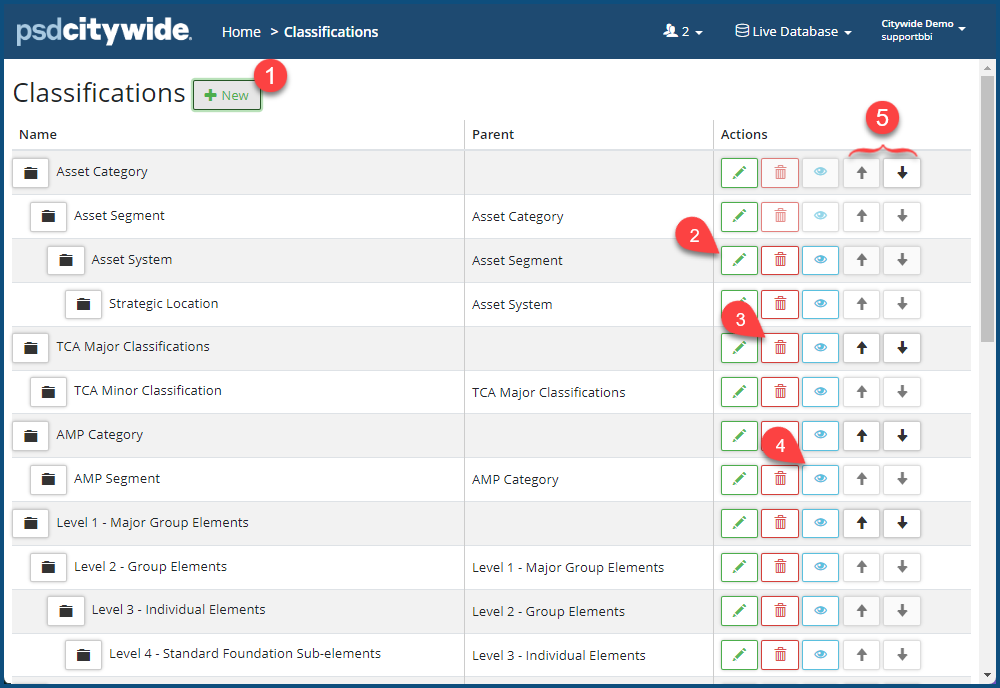Image resolution: width=1000 pixels, height=688 pixels.
Task: Open the Live Database dropdown
Action: (793, 31)
